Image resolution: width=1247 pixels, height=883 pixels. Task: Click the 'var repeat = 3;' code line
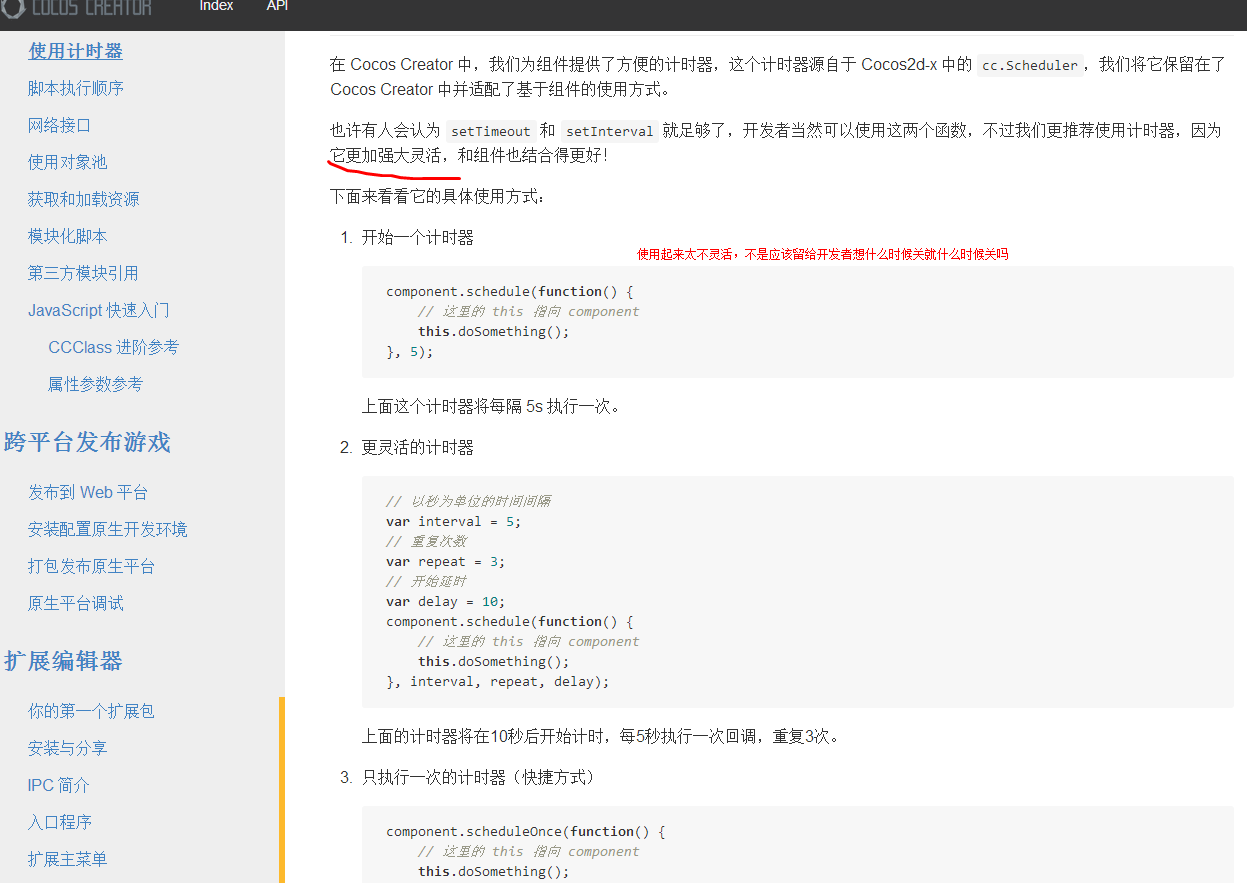pyautogui.click(x=445, y=561)
